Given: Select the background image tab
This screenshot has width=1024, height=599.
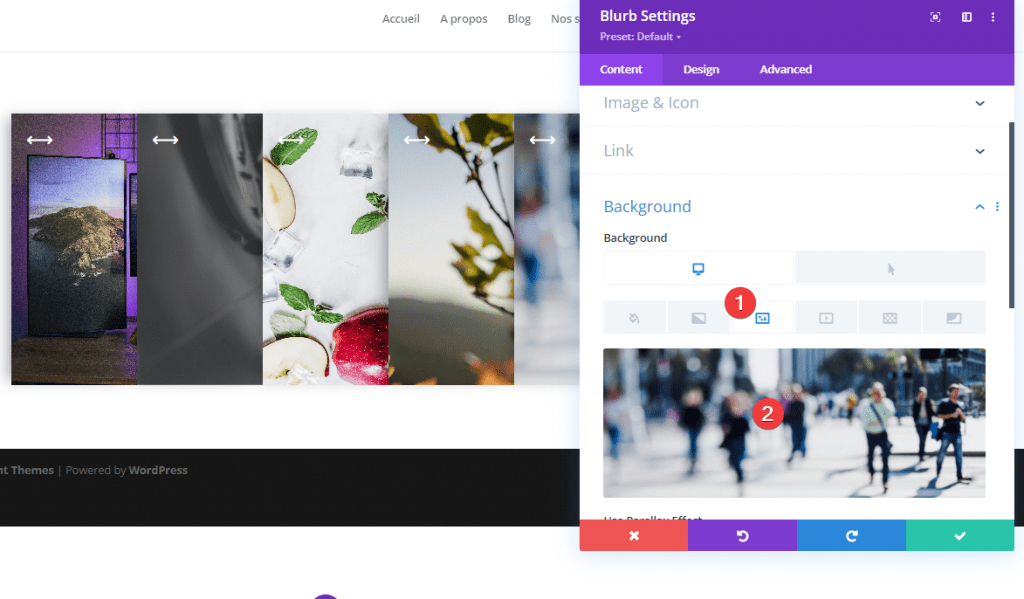Looking at the screenshot, I should pos(762,318).
